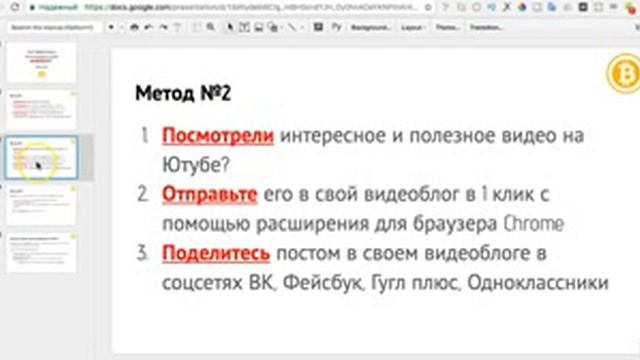Image resolution: width=640 pixels, height=360 pixels.
Task: Click the word Одноклассники on the slide
Action: [x=538, y=282]
